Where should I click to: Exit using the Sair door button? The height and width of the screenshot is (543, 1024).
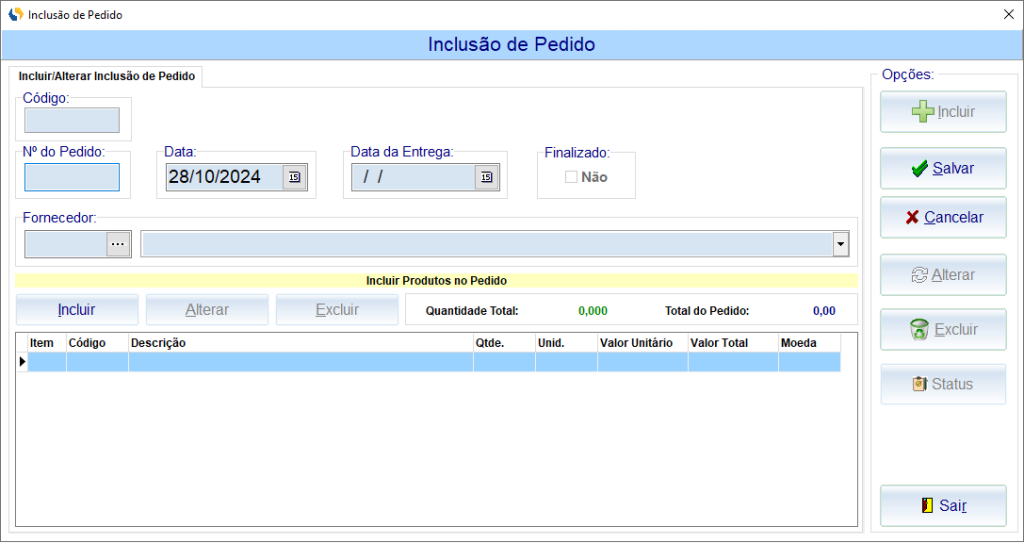943,506
